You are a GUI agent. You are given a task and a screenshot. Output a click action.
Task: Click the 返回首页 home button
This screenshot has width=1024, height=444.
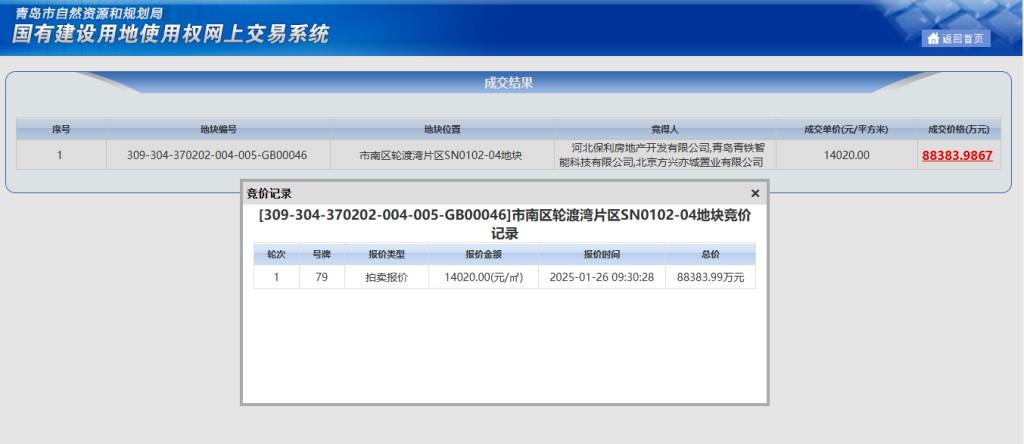pyautogui.click(x=955, y=39)
